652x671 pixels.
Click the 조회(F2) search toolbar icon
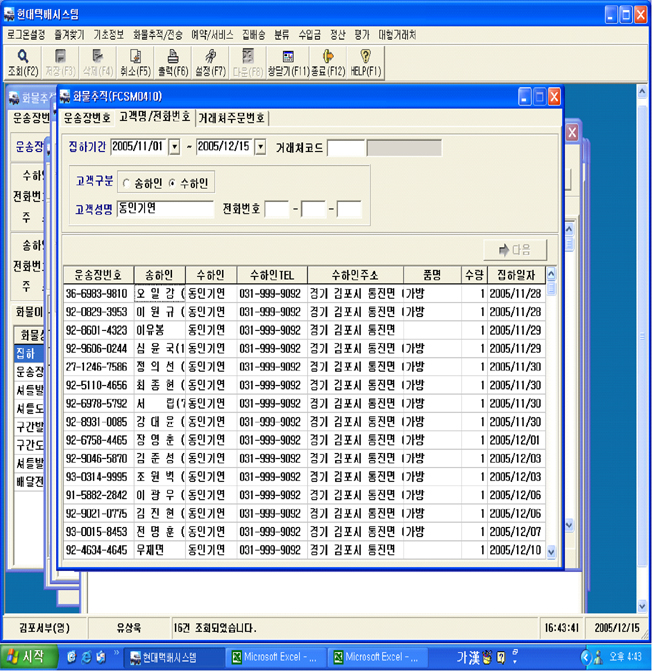coord(22,61)
